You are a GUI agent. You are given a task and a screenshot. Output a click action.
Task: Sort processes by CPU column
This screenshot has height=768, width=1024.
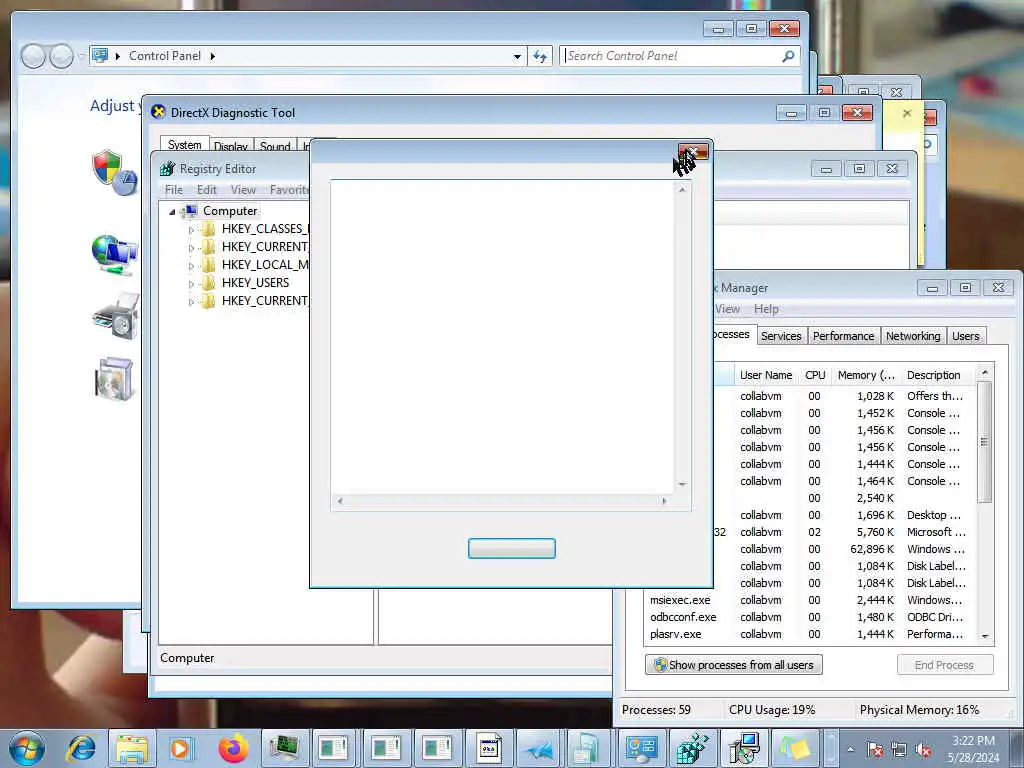815,375
